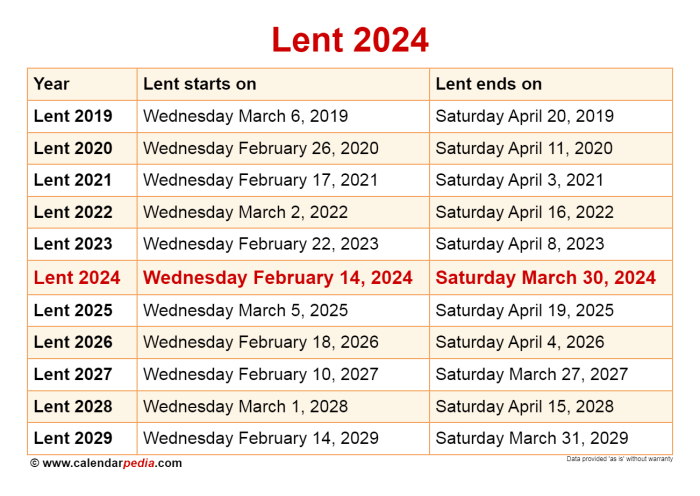This screenshot has width=700, height=496.
Task: Click the red Saturday March 30, 2024 cell
Action: pyautogui.click(x=546, y=278)
